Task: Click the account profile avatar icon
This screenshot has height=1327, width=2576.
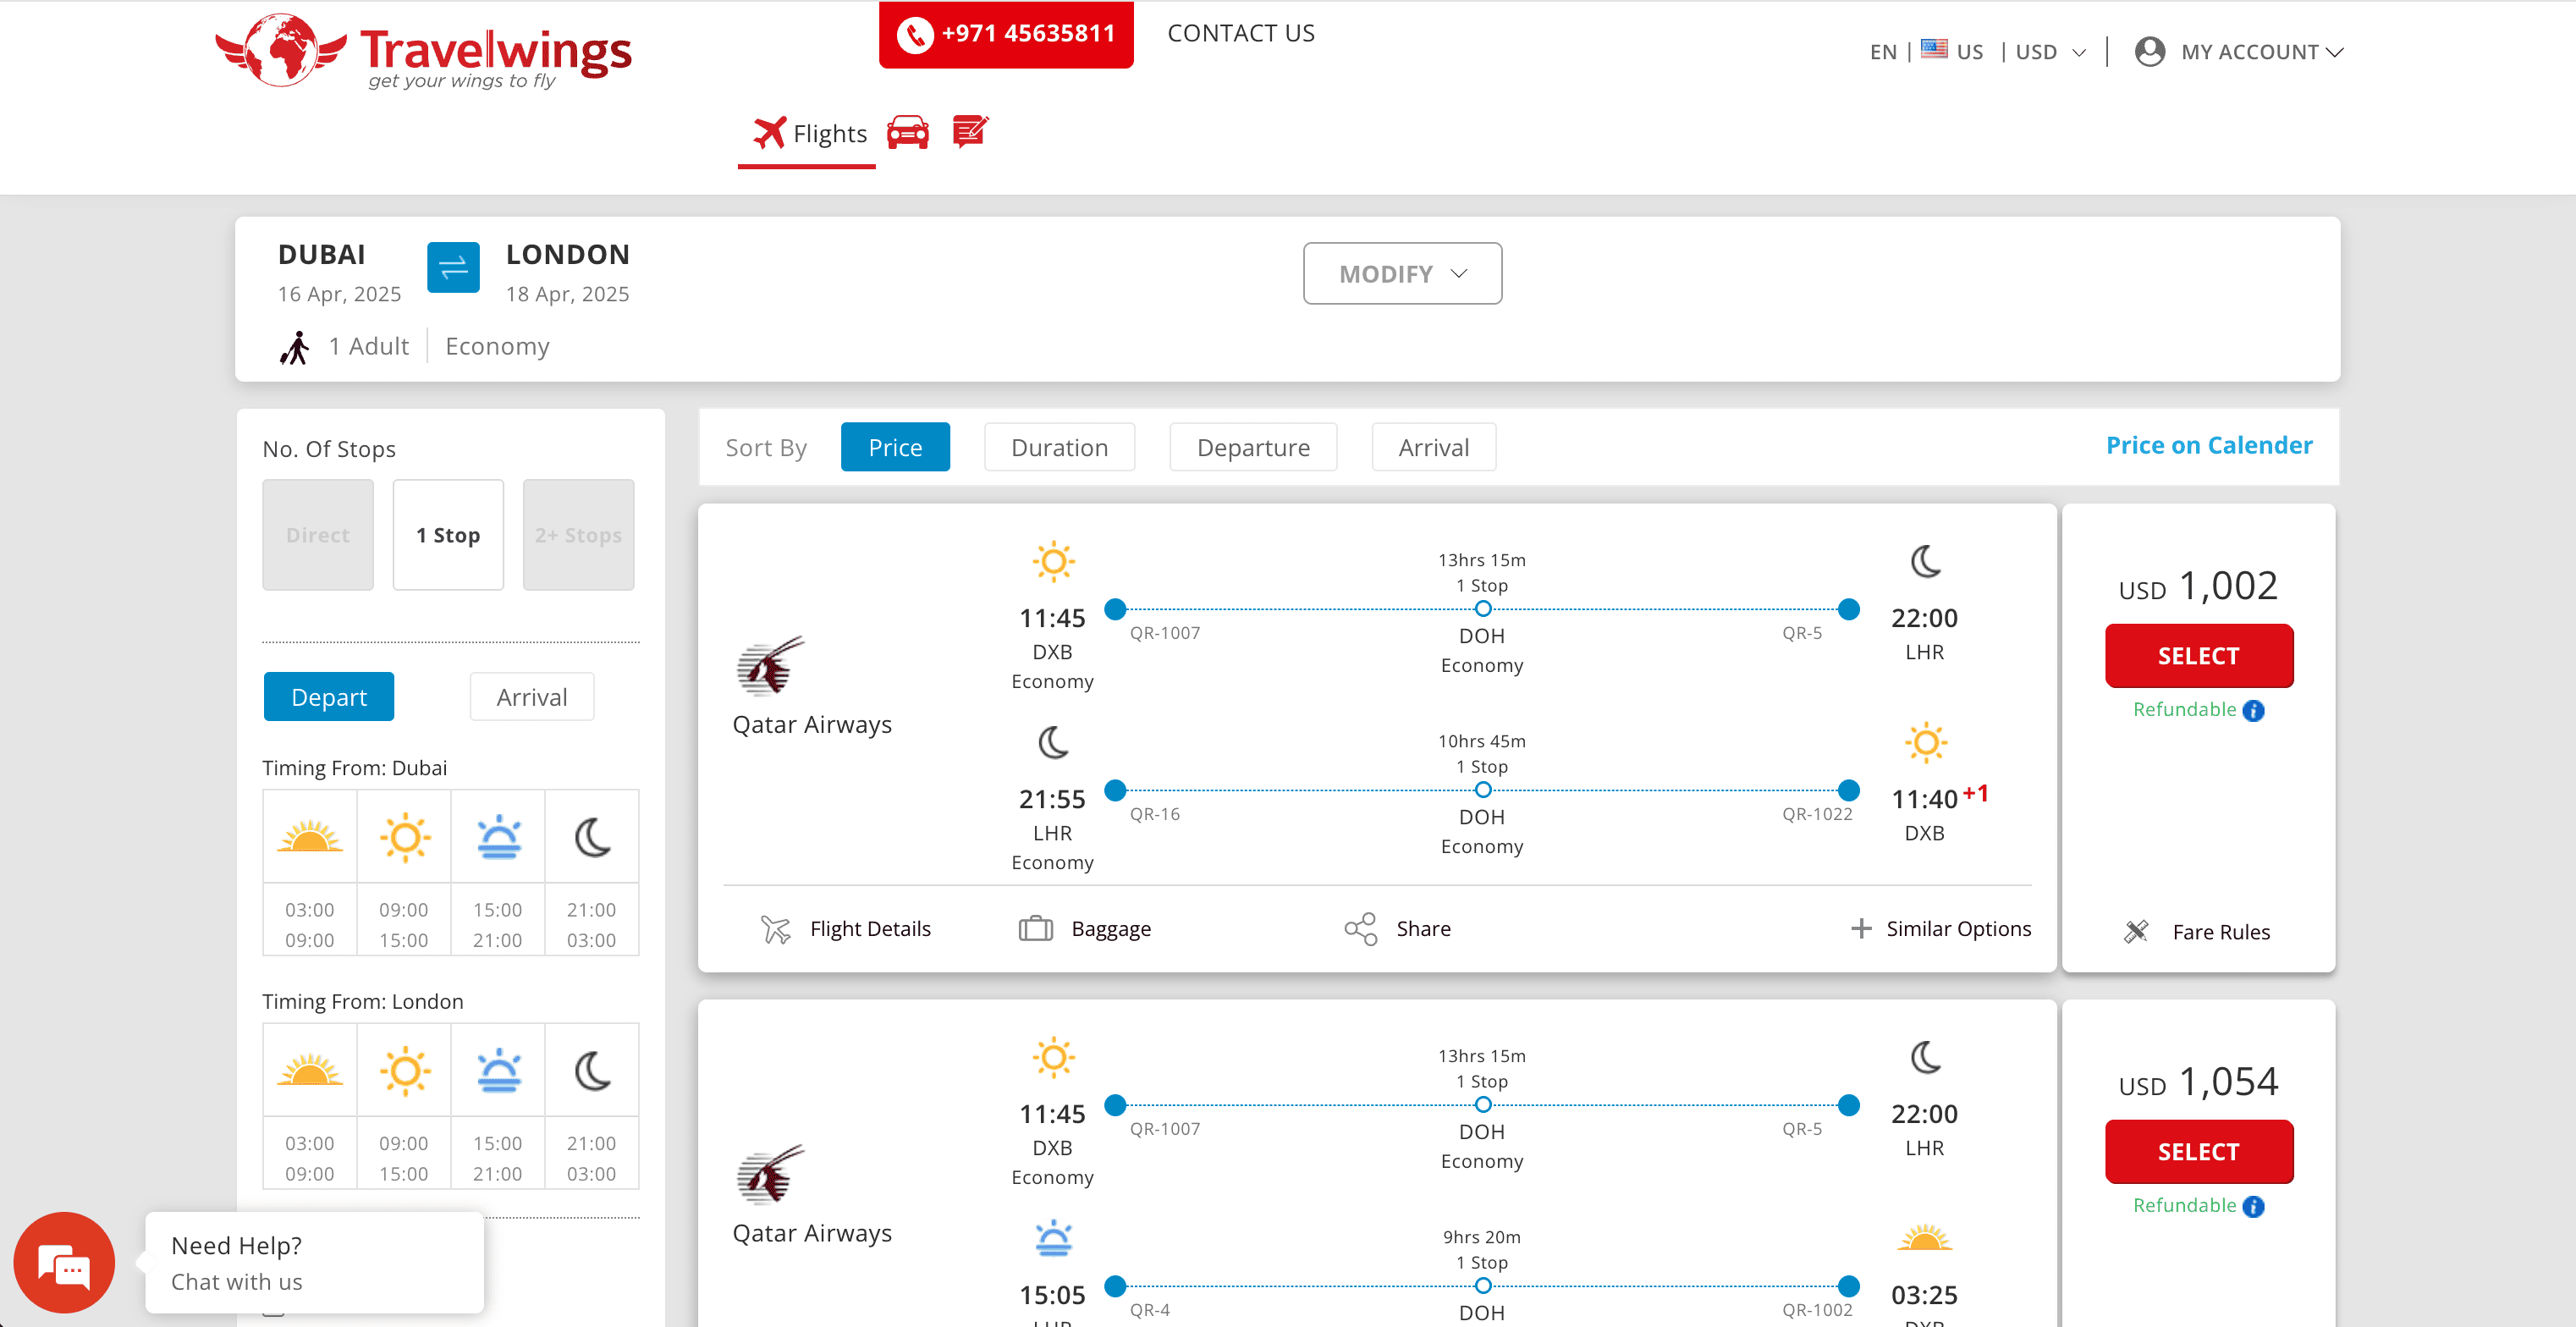Action: click(2149, 51)
